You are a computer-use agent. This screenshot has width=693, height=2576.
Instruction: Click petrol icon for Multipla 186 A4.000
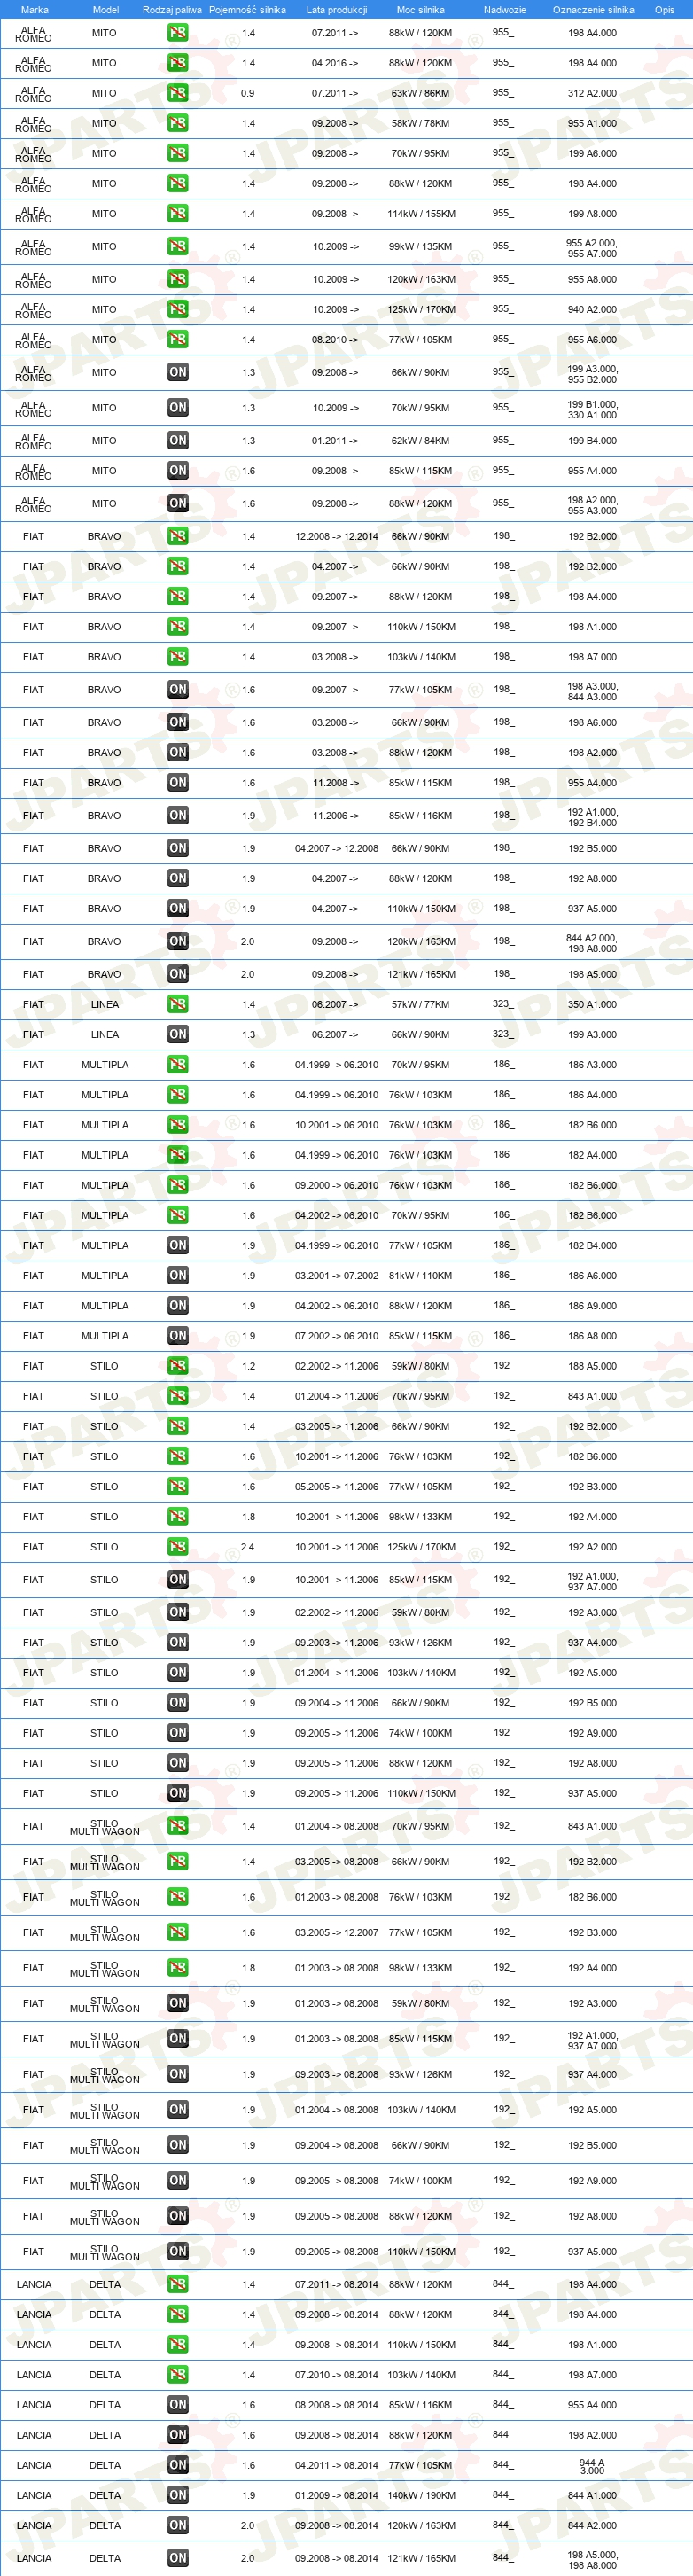(x=178, y=1094)
